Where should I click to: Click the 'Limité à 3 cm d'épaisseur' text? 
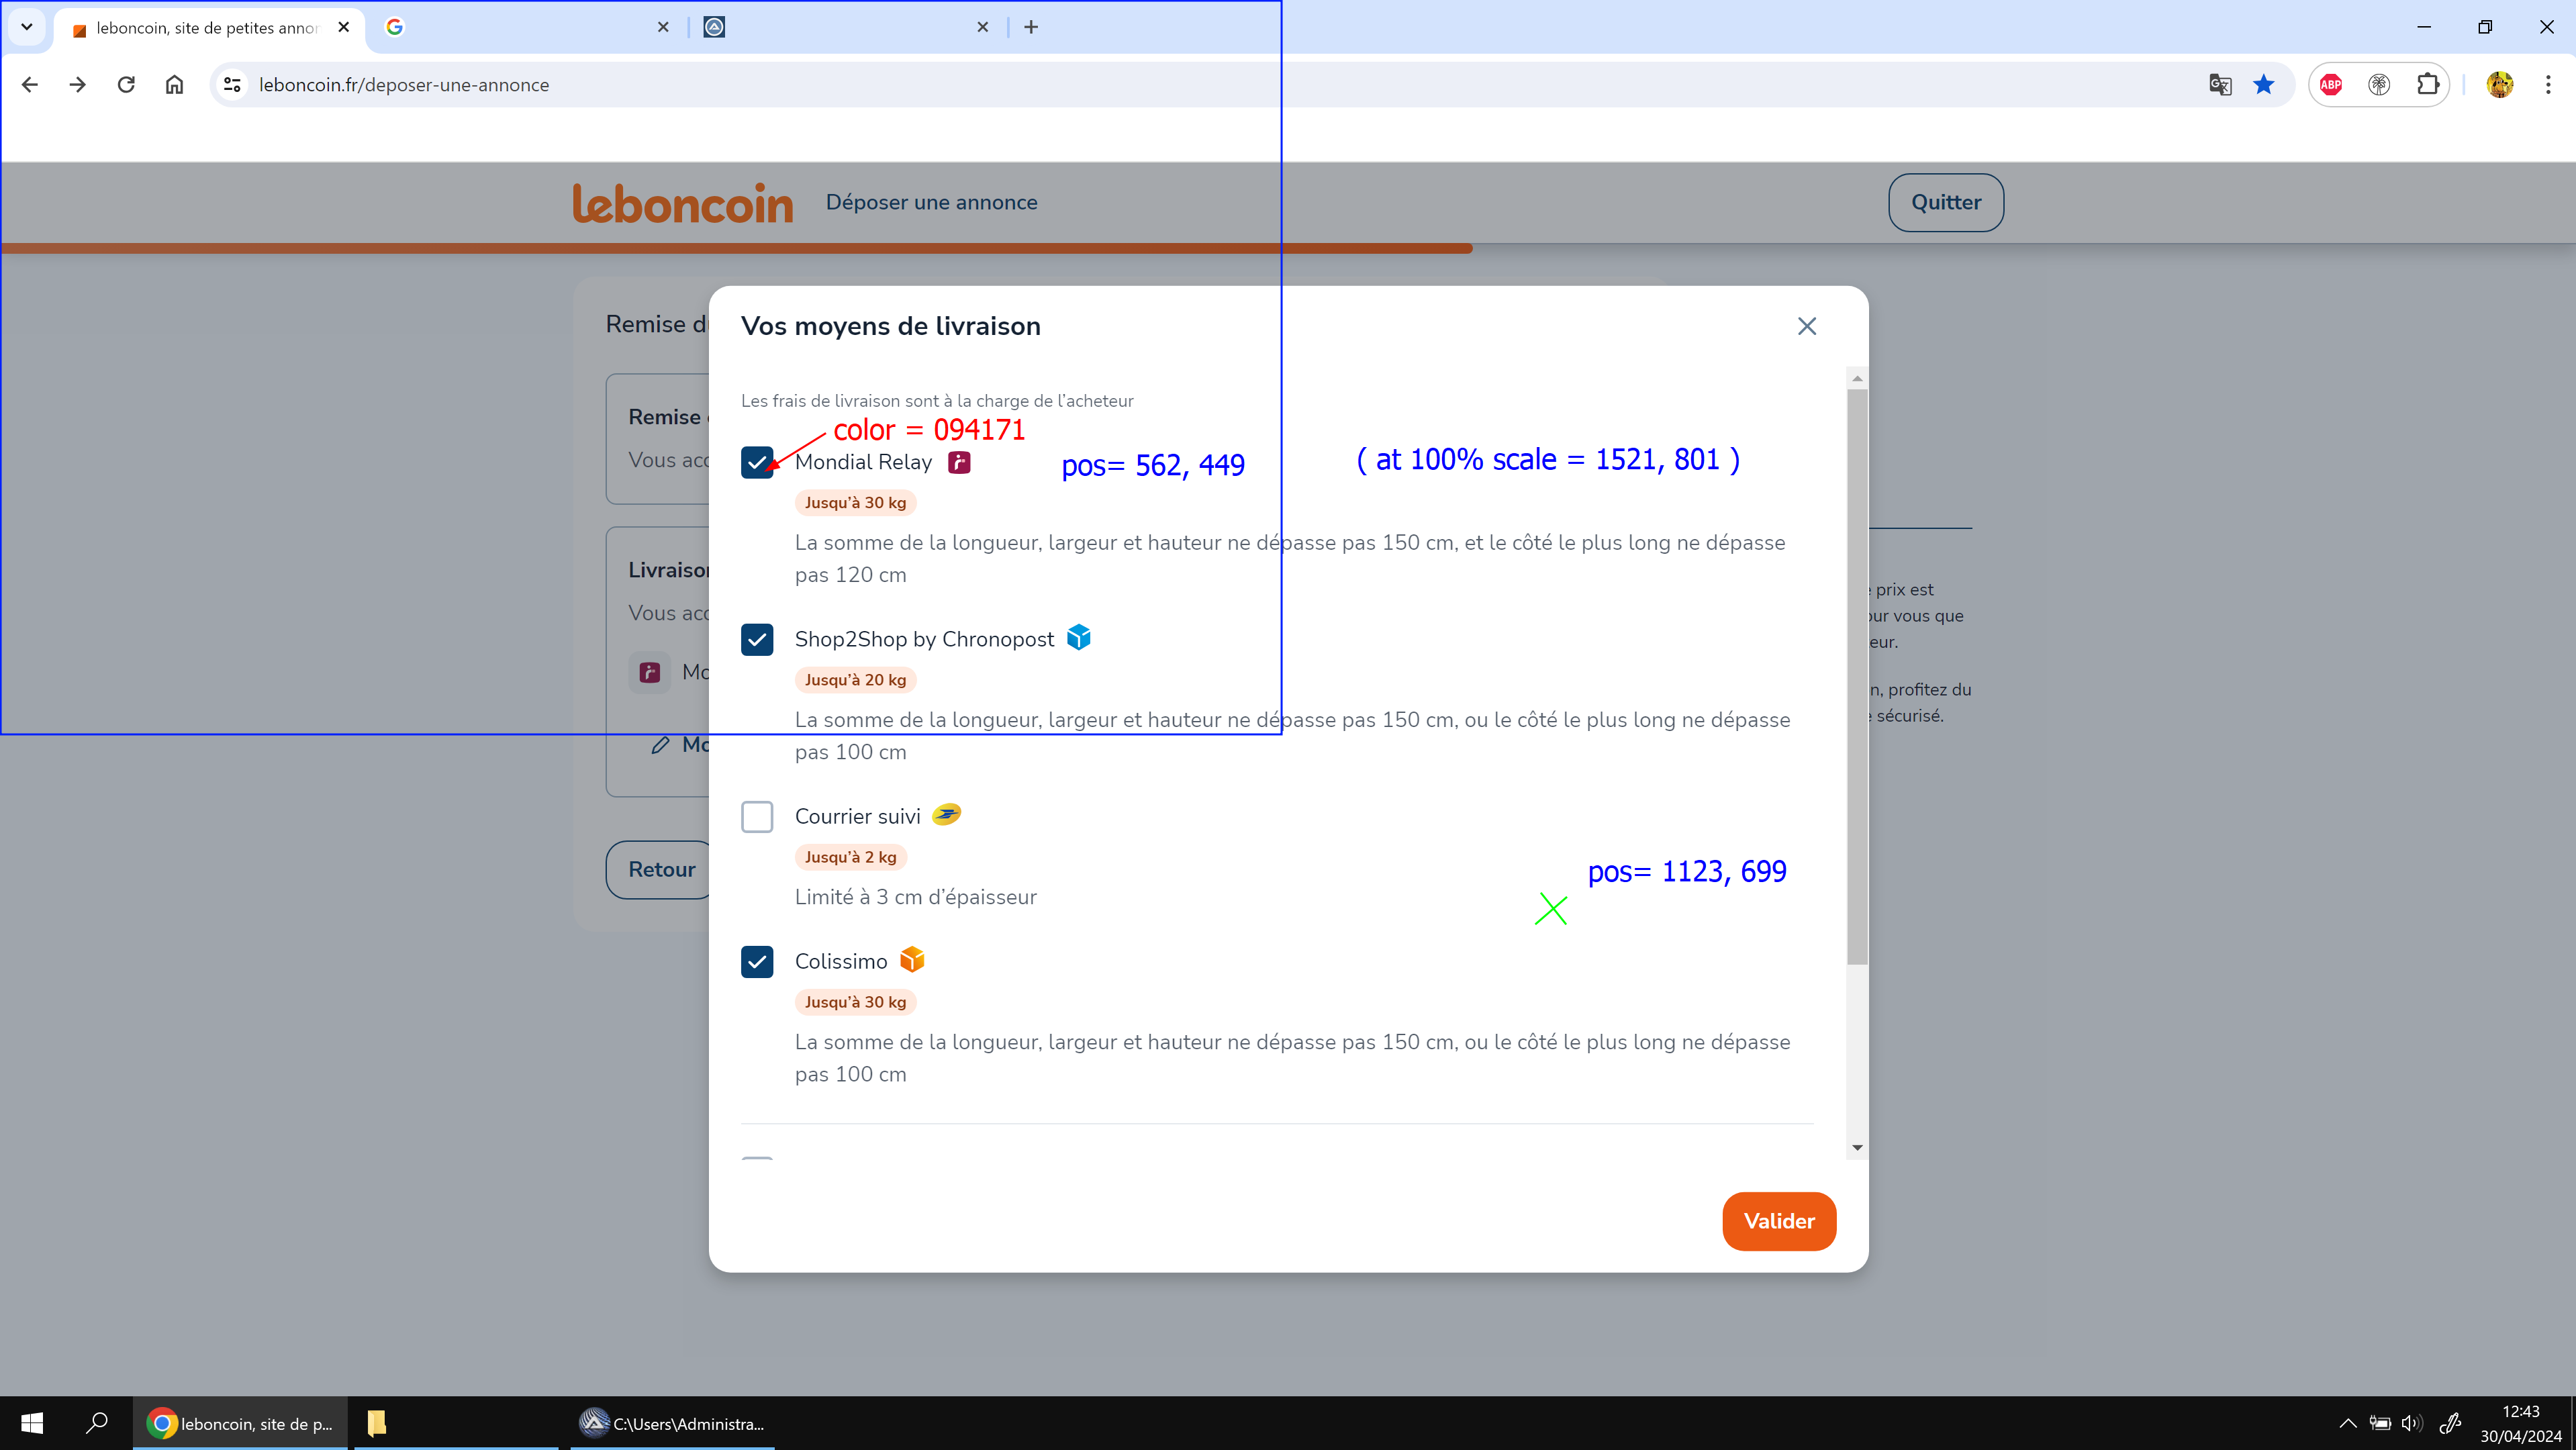pos(915,897)
